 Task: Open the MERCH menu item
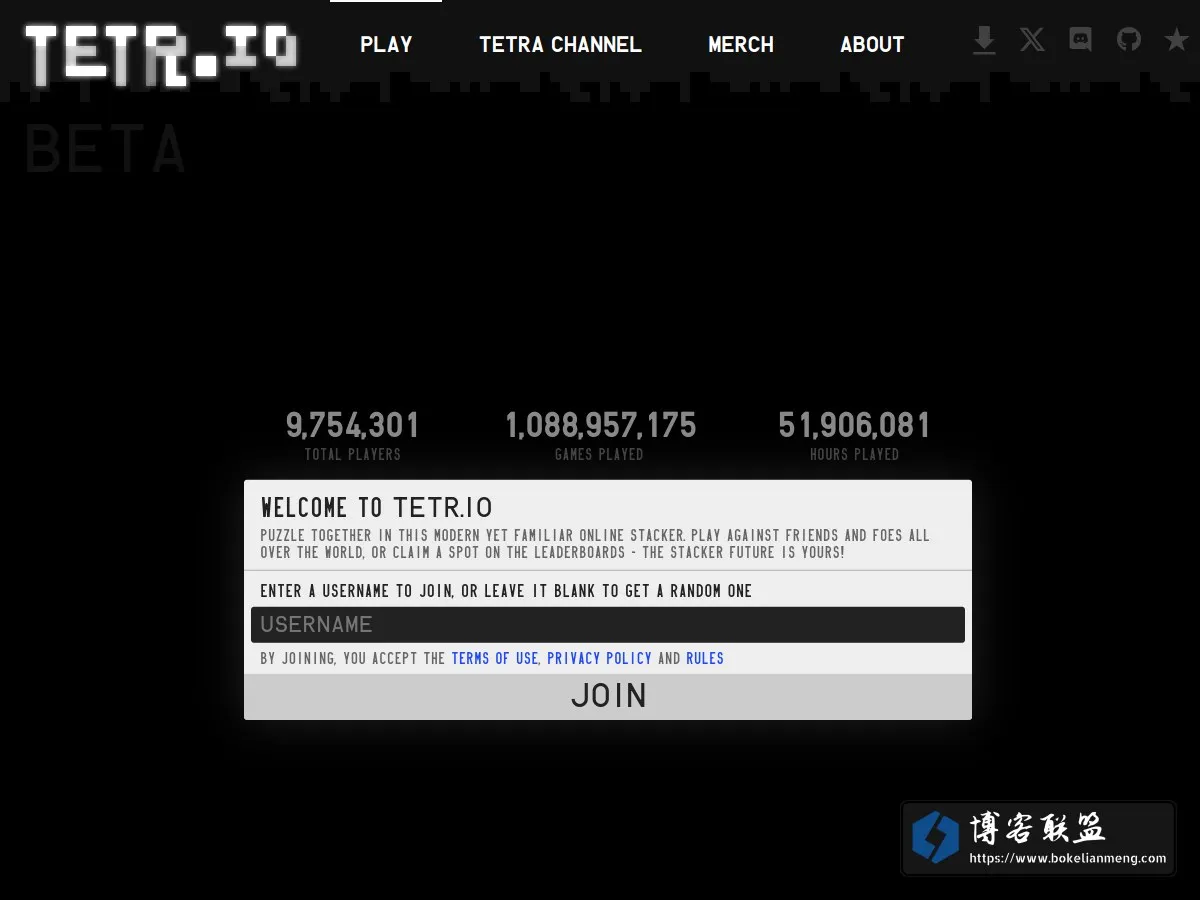[741, 44]
